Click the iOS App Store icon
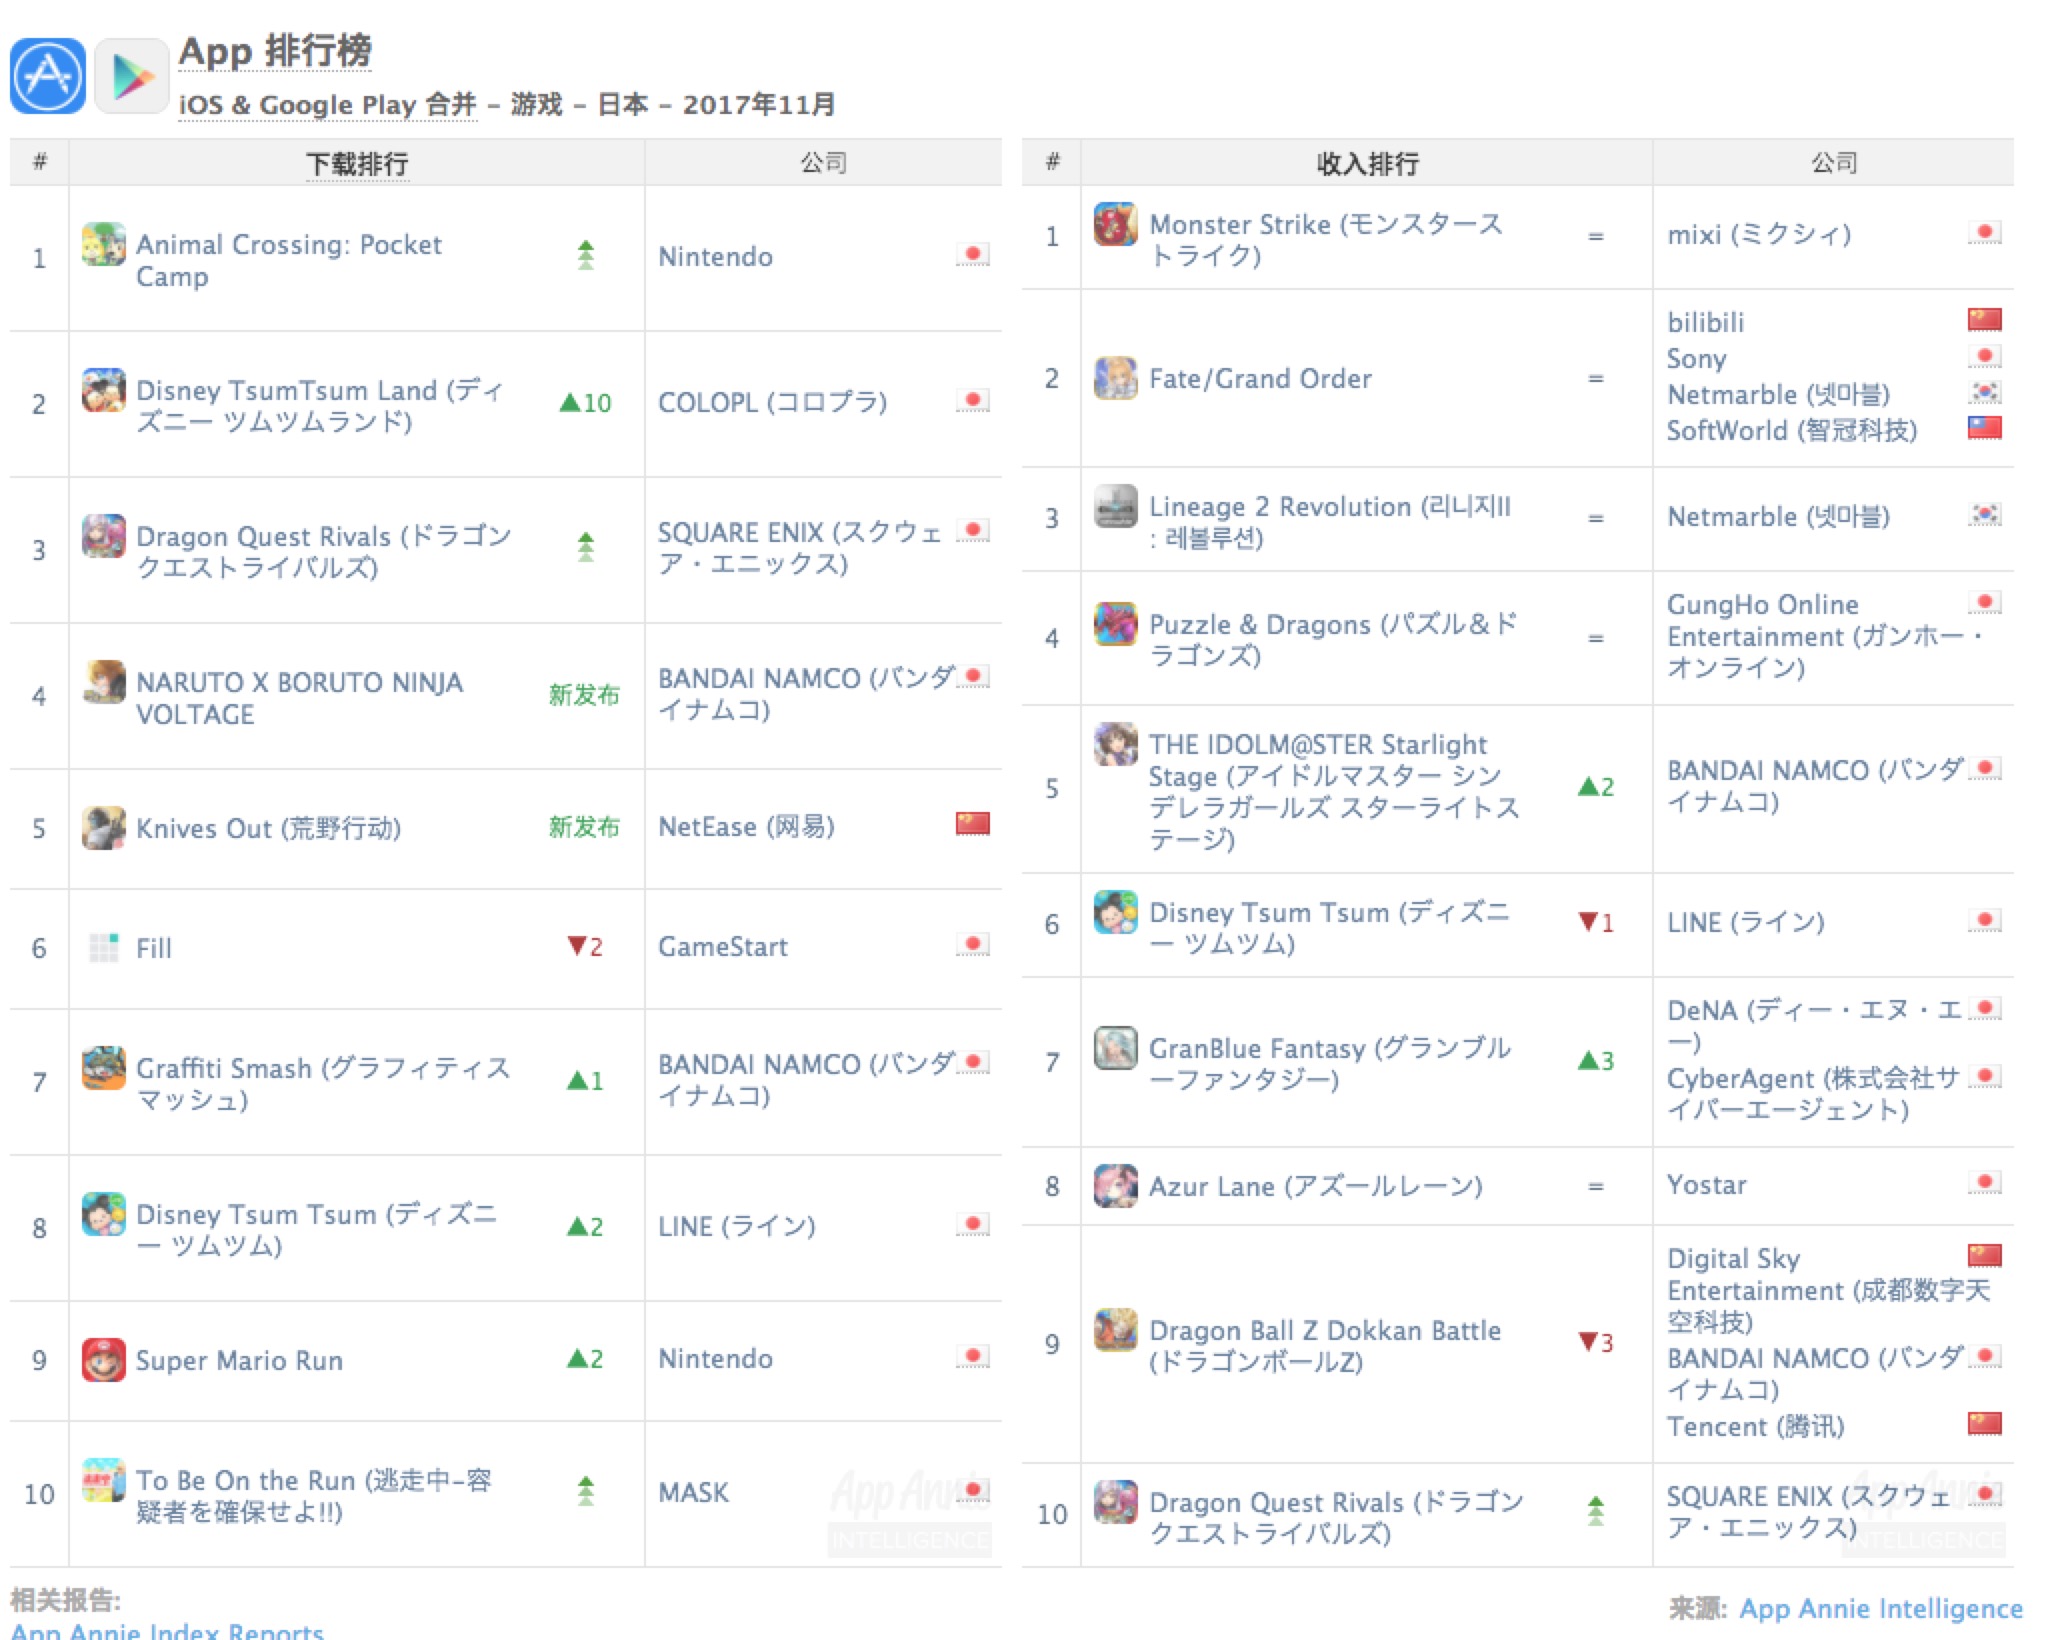The image size is (2058, 1640). (47, 77)
